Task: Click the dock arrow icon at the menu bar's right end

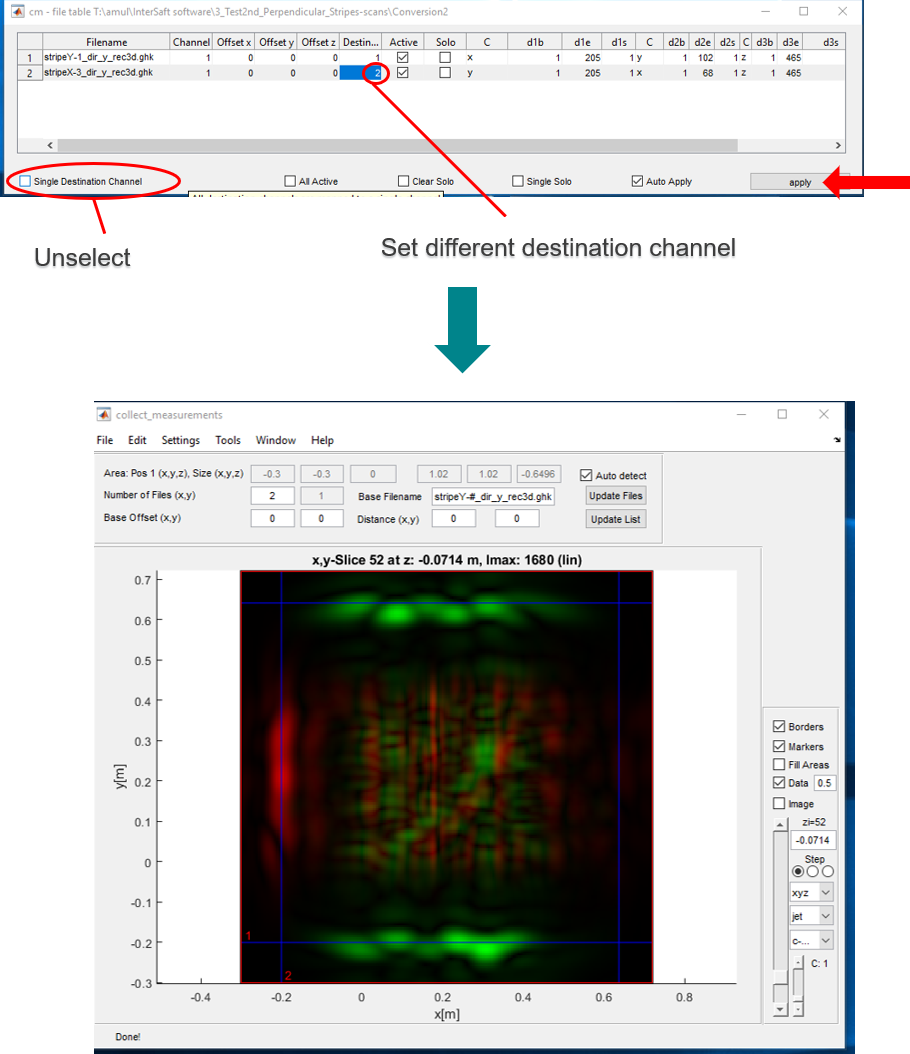Action: [837, 440]
